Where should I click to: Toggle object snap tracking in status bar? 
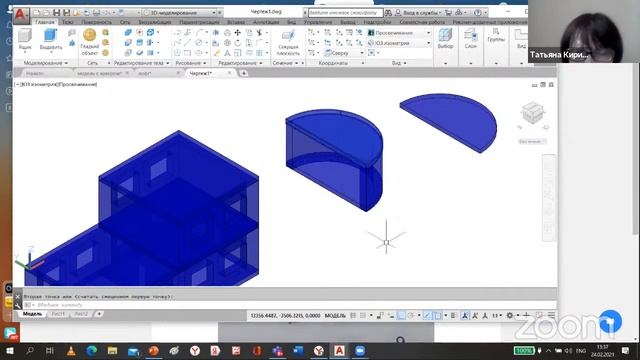pyautogui.click(x=427, y=316)
